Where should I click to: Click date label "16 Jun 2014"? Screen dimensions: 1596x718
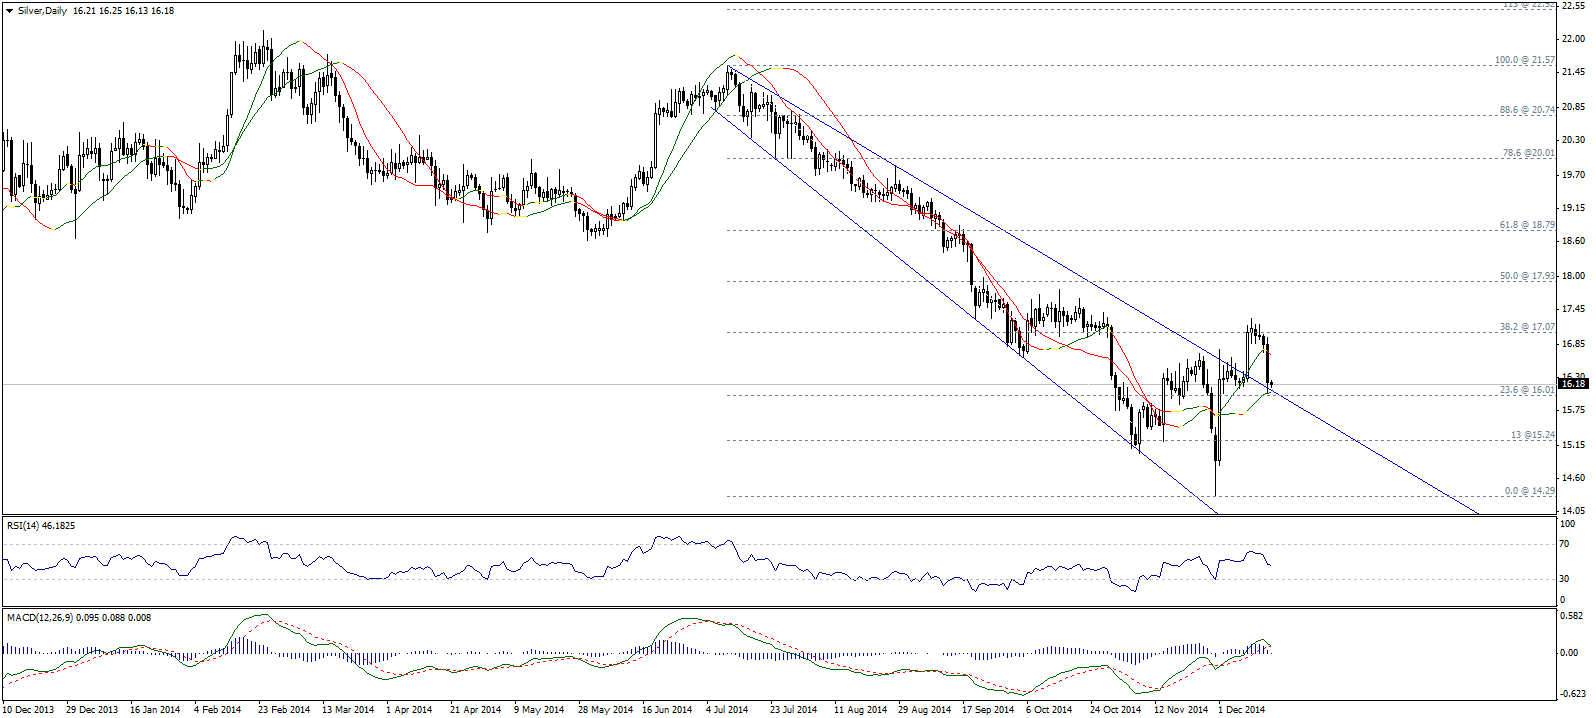tap(667, 710)
